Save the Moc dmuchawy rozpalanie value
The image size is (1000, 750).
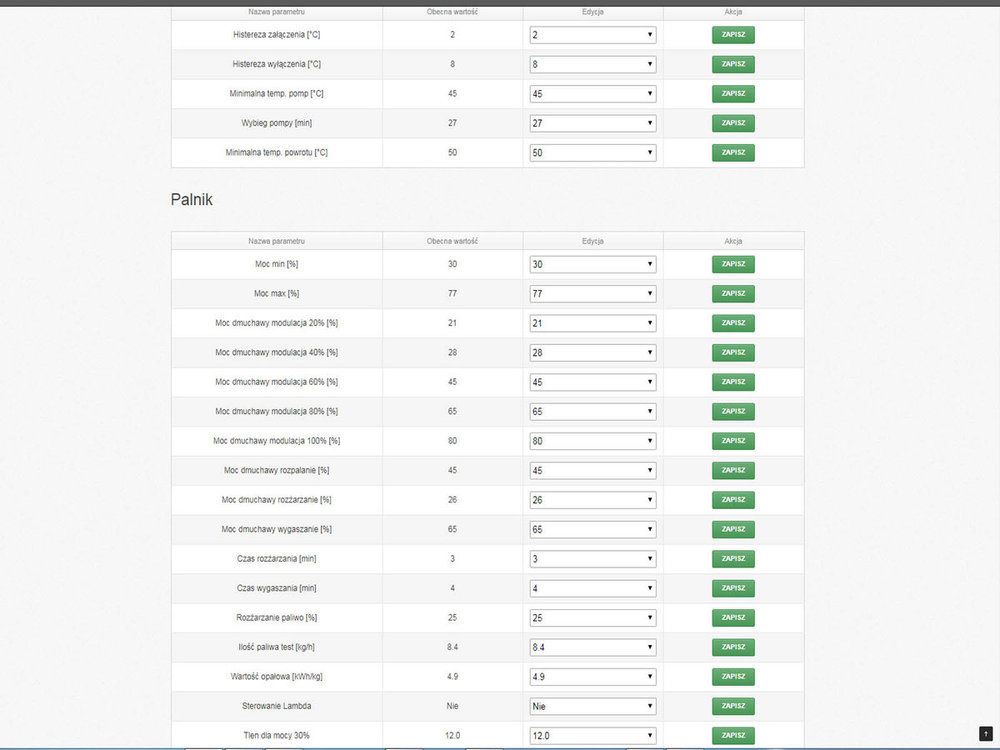coord(733,470)
